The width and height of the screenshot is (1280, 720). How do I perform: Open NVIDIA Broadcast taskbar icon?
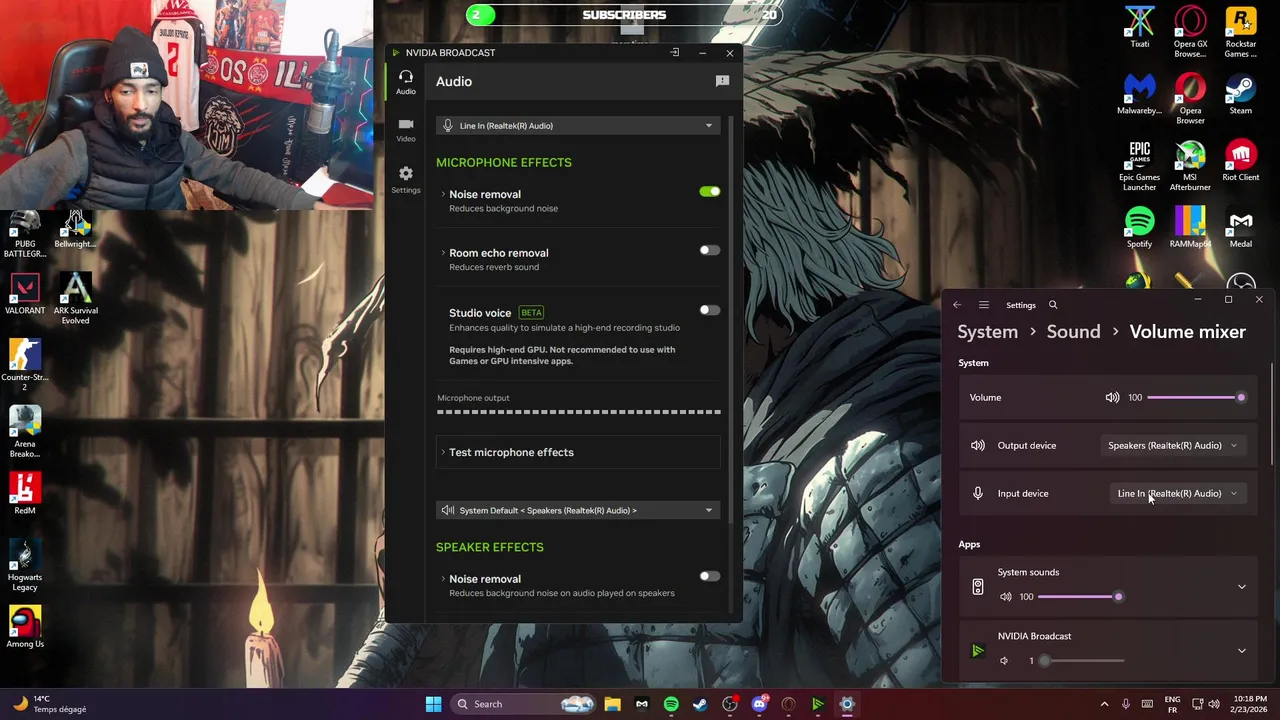(x=817, y=704)
